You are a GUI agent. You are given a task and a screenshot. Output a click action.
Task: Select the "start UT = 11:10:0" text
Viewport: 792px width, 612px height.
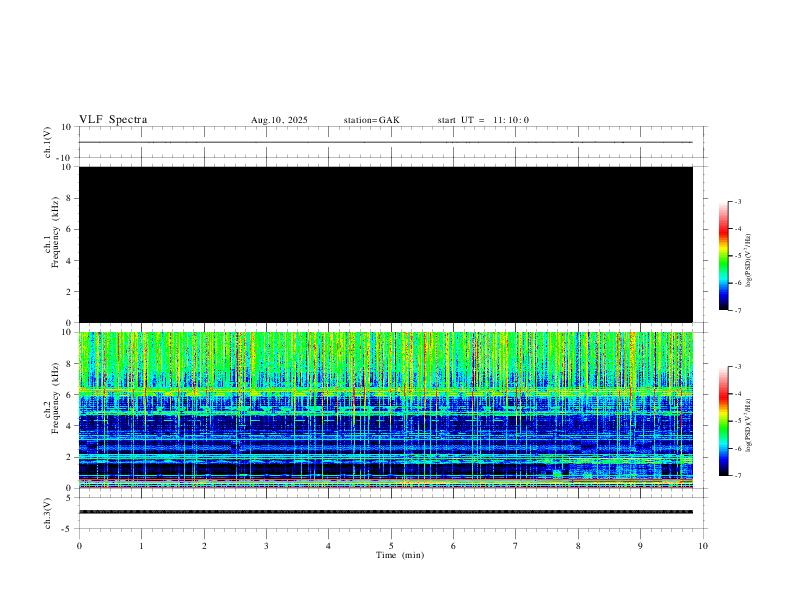pos(483,120)
